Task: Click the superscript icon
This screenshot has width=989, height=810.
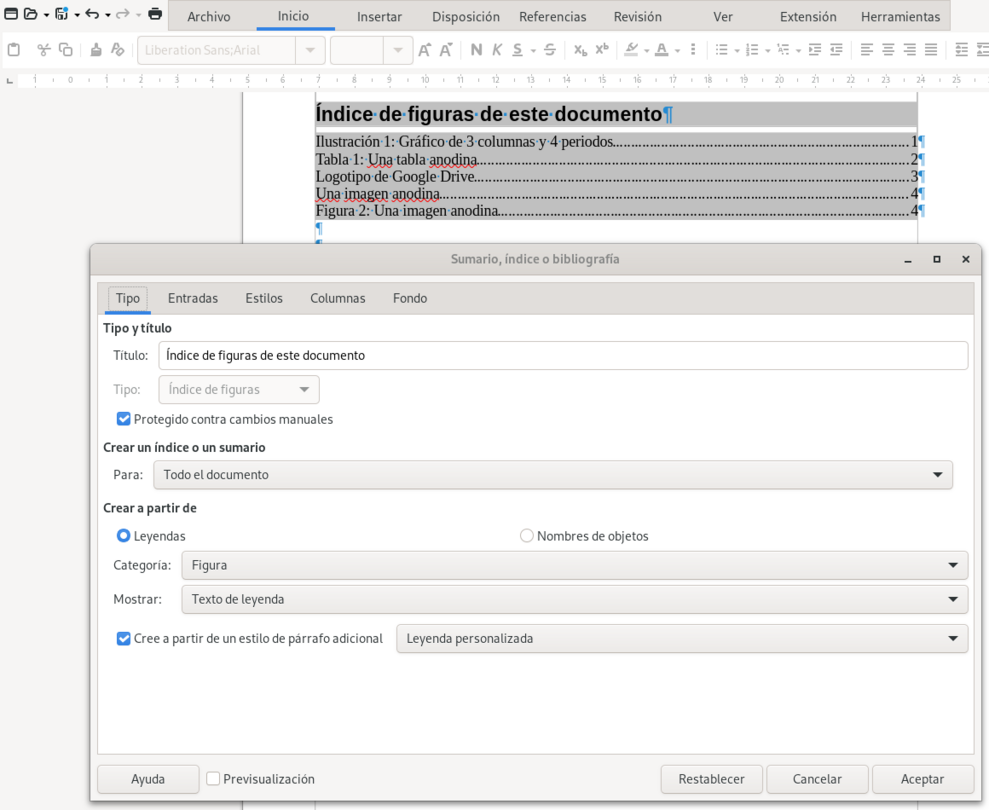Action: (602, 50)
